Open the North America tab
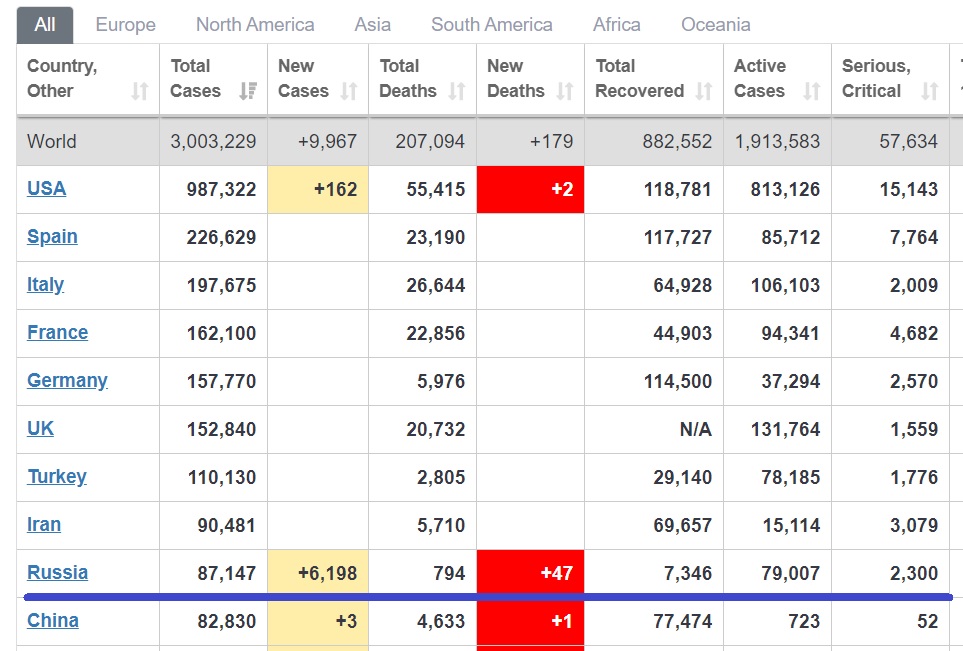Viewport: 963px width, 651px height. [255, 24]
